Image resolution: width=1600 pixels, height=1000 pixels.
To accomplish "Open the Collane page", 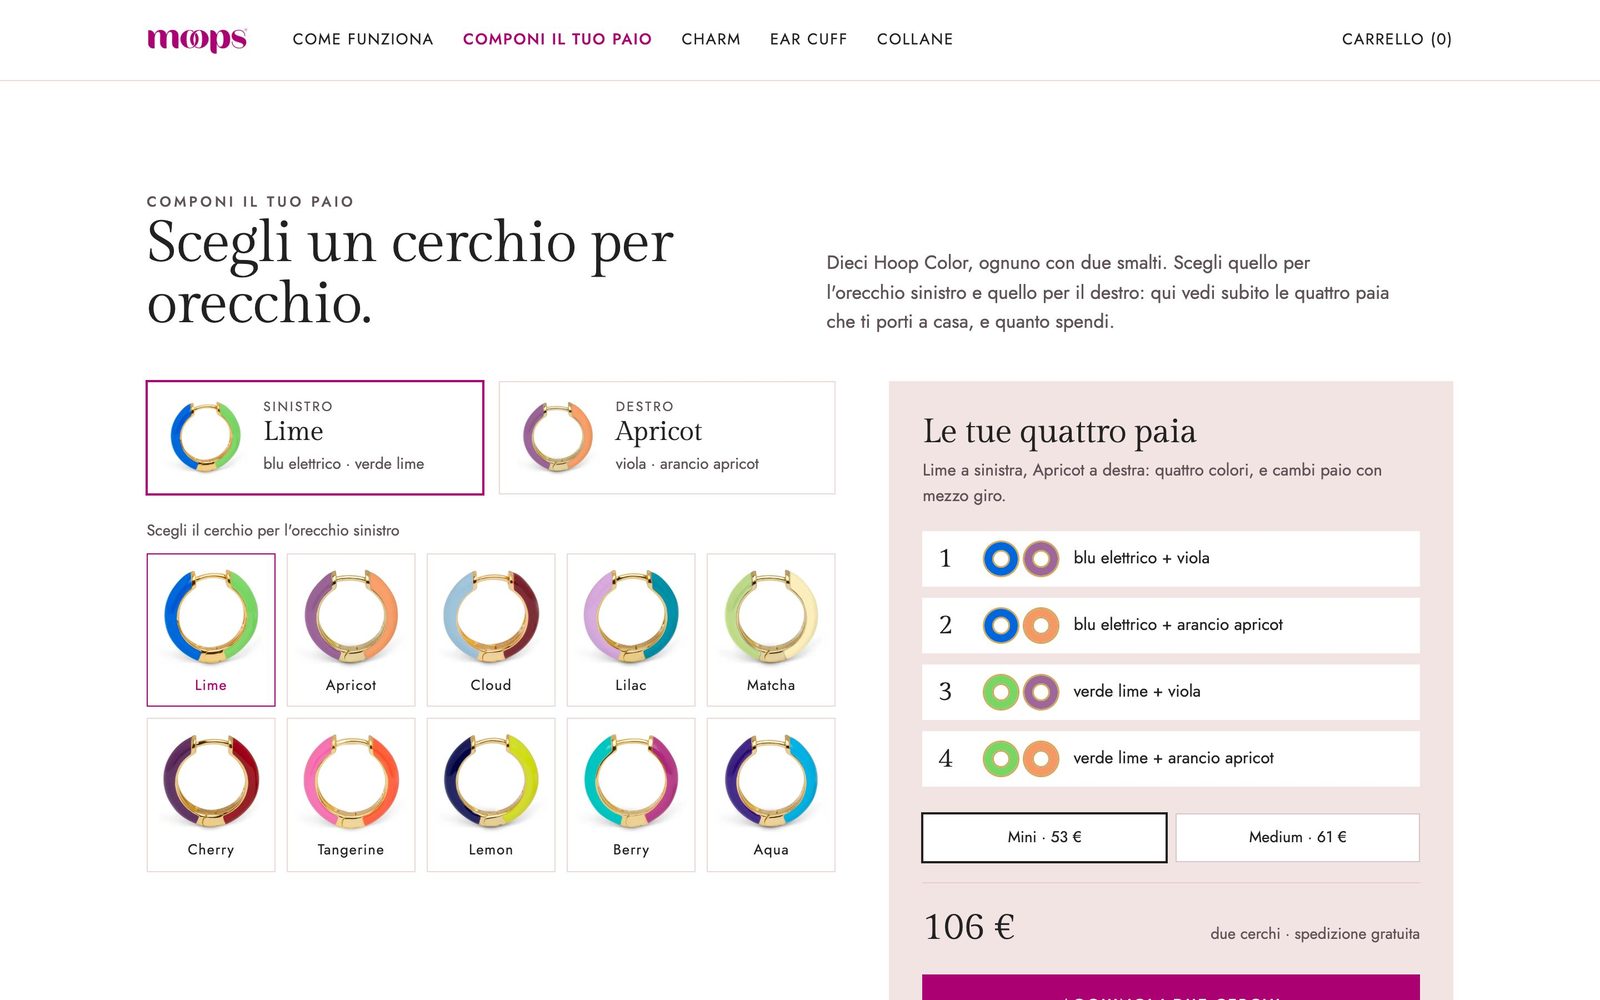I will [915, 39].
